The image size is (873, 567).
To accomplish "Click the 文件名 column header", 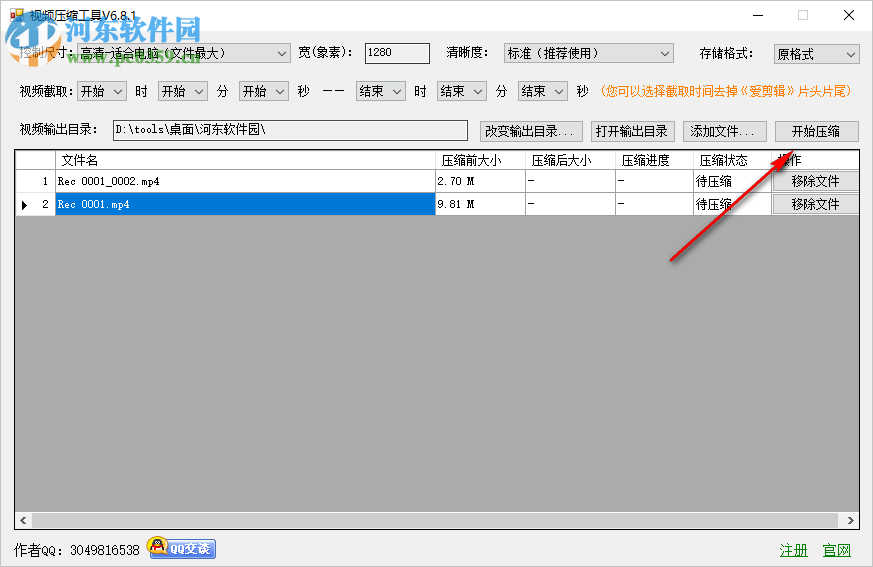I will click(245, 160).
